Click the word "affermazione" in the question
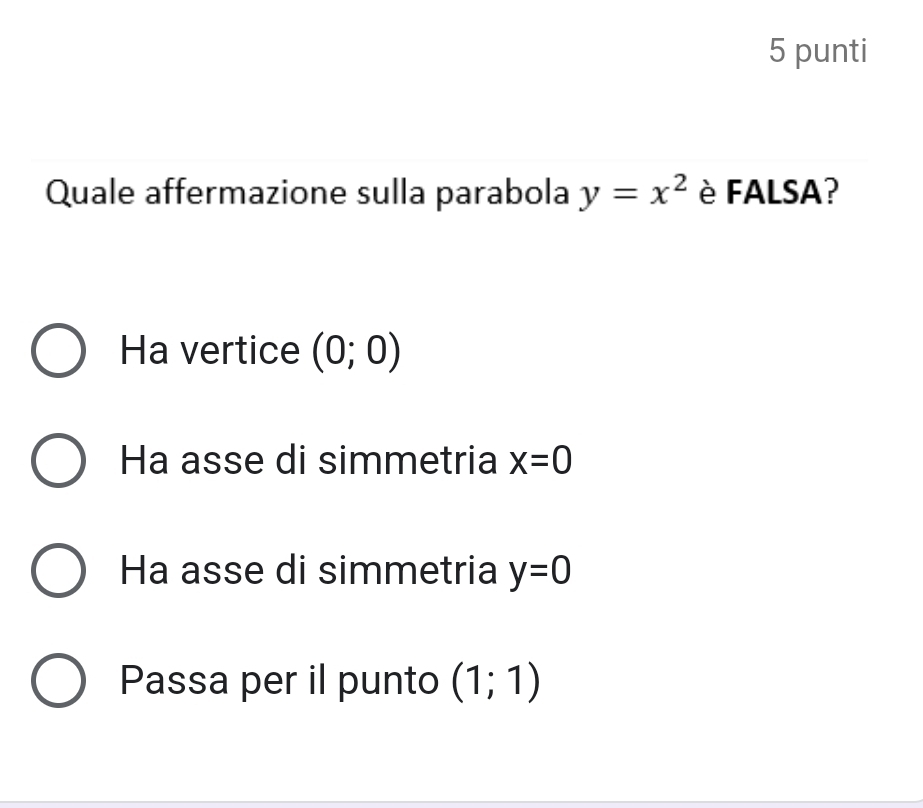Image resolution: width=923 pixels, height=808 pixels. point(225,191)
